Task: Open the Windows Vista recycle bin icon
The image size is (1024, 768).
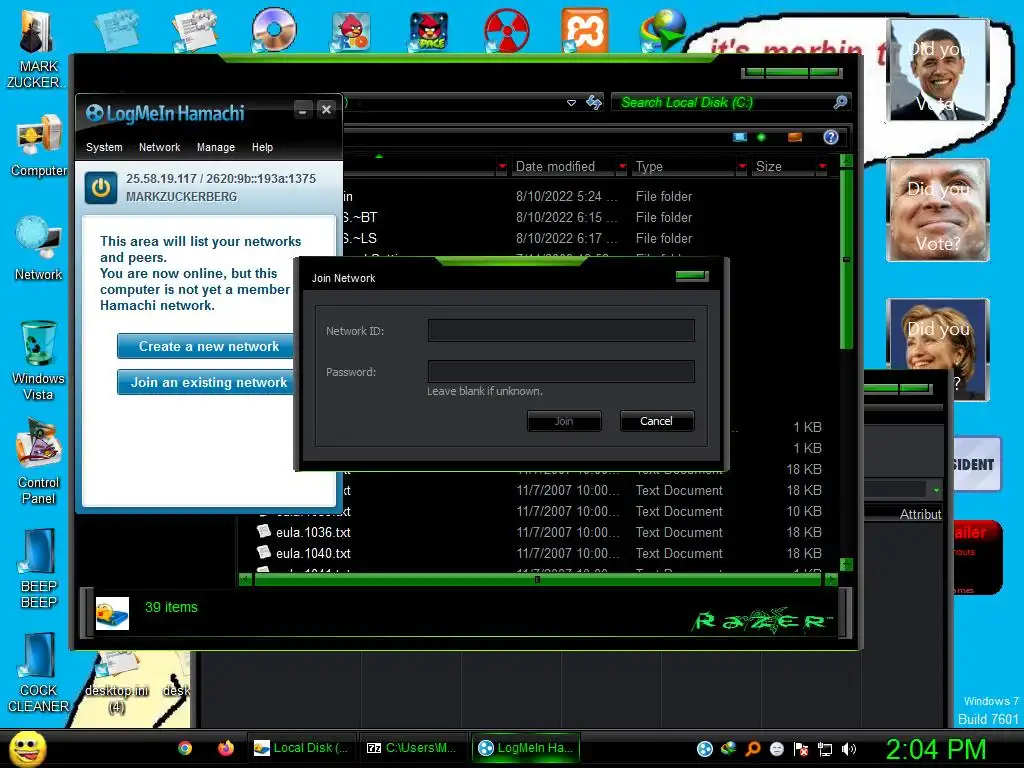Action: point(38,360)
